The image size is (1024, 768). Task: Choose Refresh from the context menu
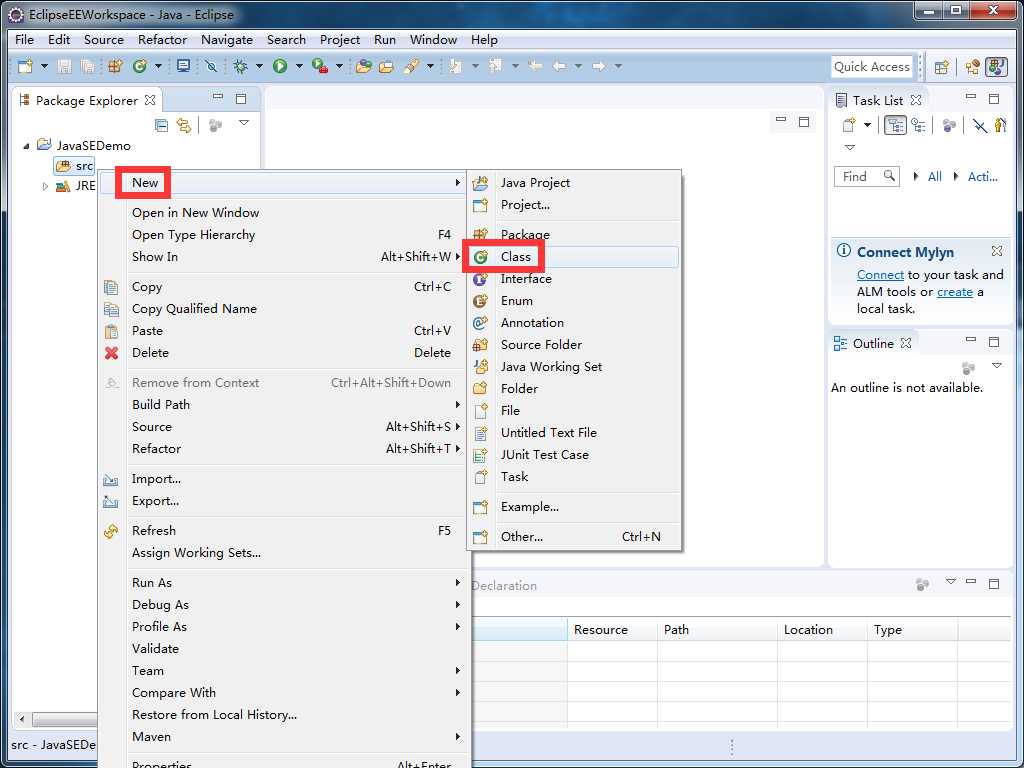[283, 530]
